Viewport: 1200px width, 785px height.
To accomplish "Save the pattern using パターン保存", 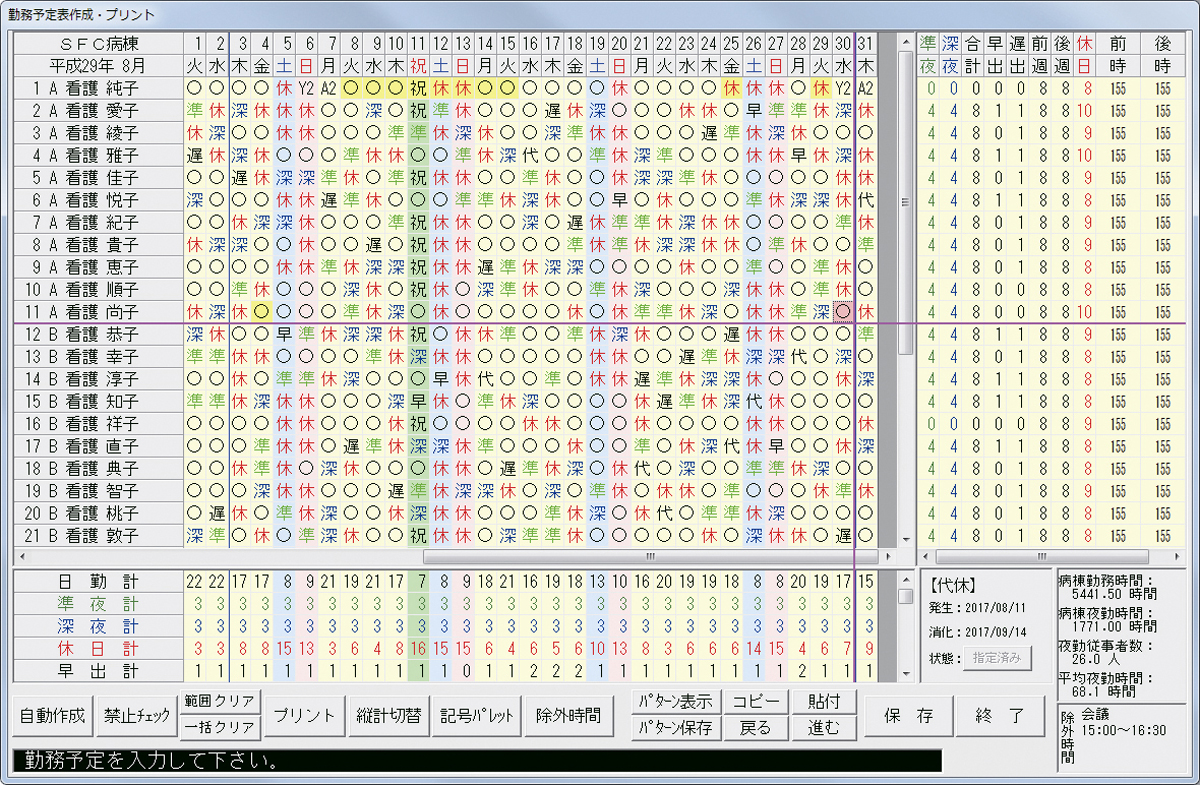I will pyautogui.click(x=676, y=728).
